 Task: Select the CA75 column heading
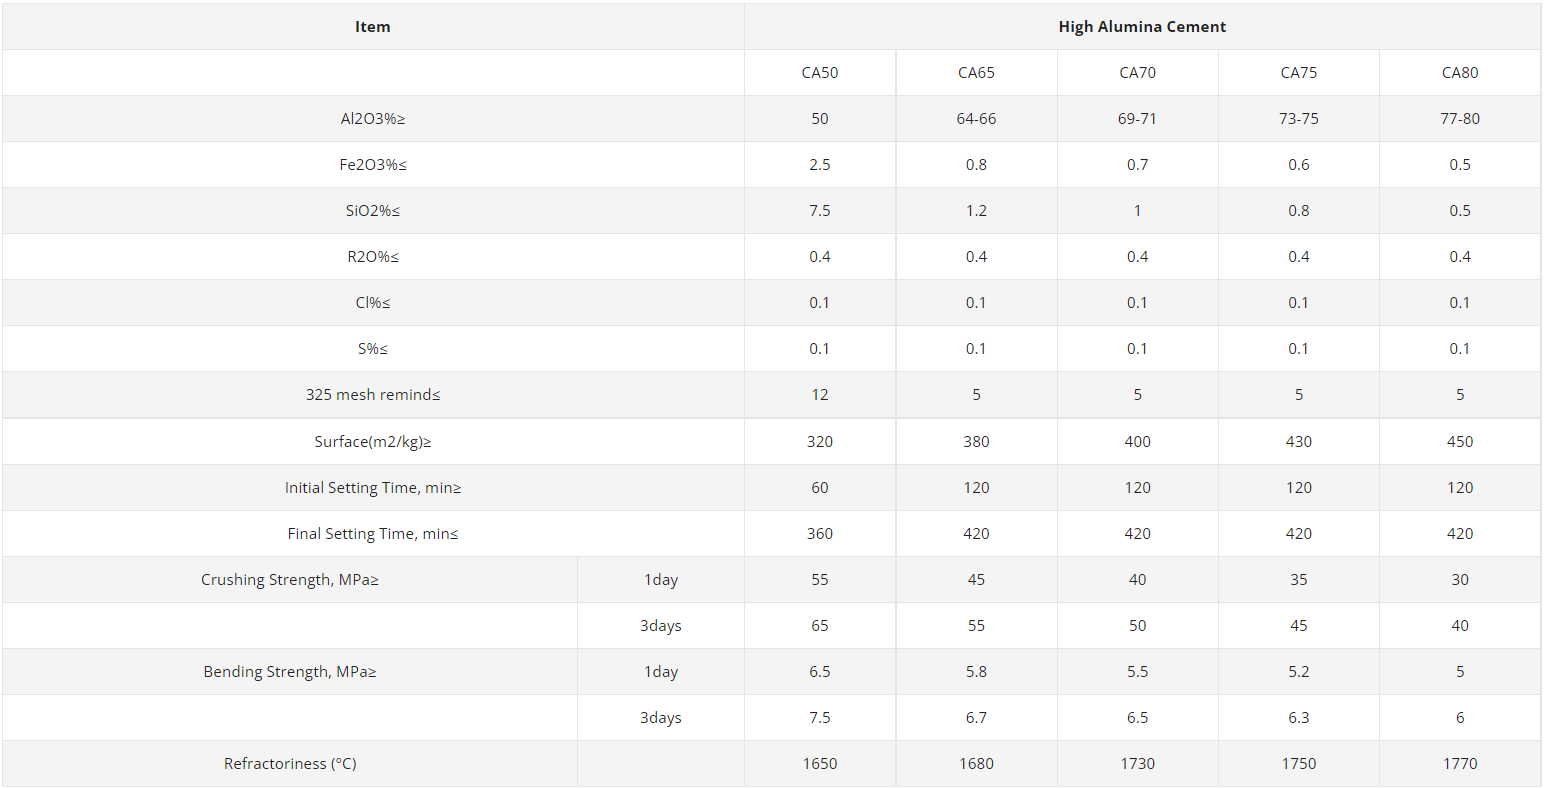[x=1299, y=73]
